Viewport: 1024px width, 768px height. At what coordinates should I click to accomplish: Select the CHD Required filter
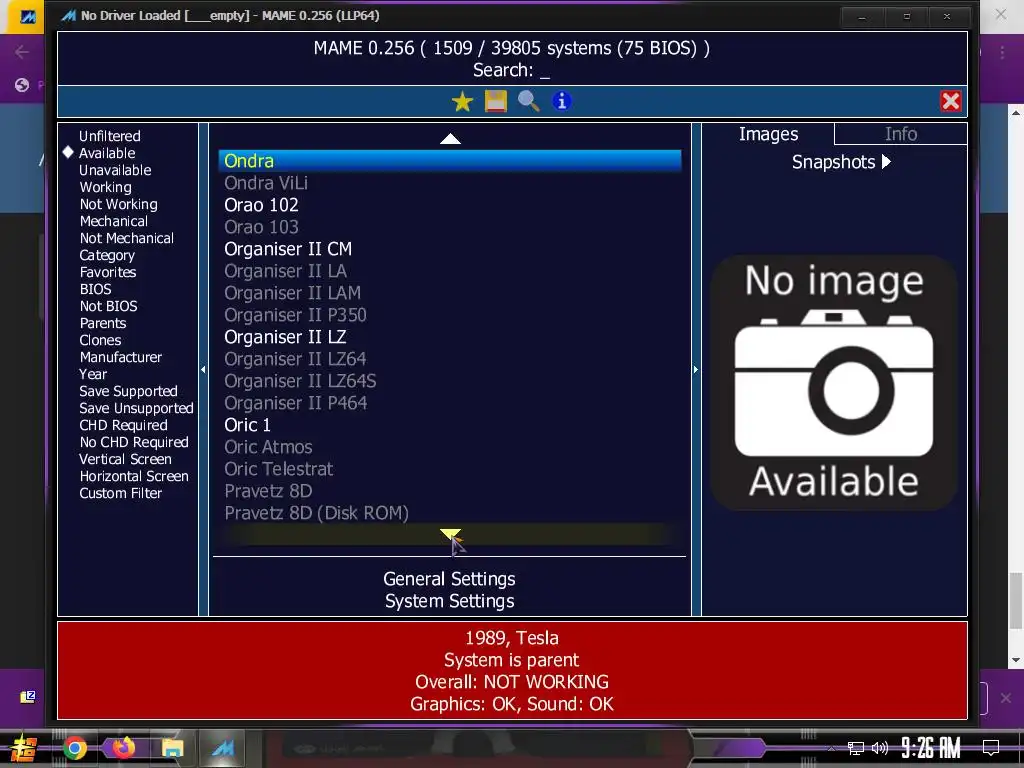[123, 424]
